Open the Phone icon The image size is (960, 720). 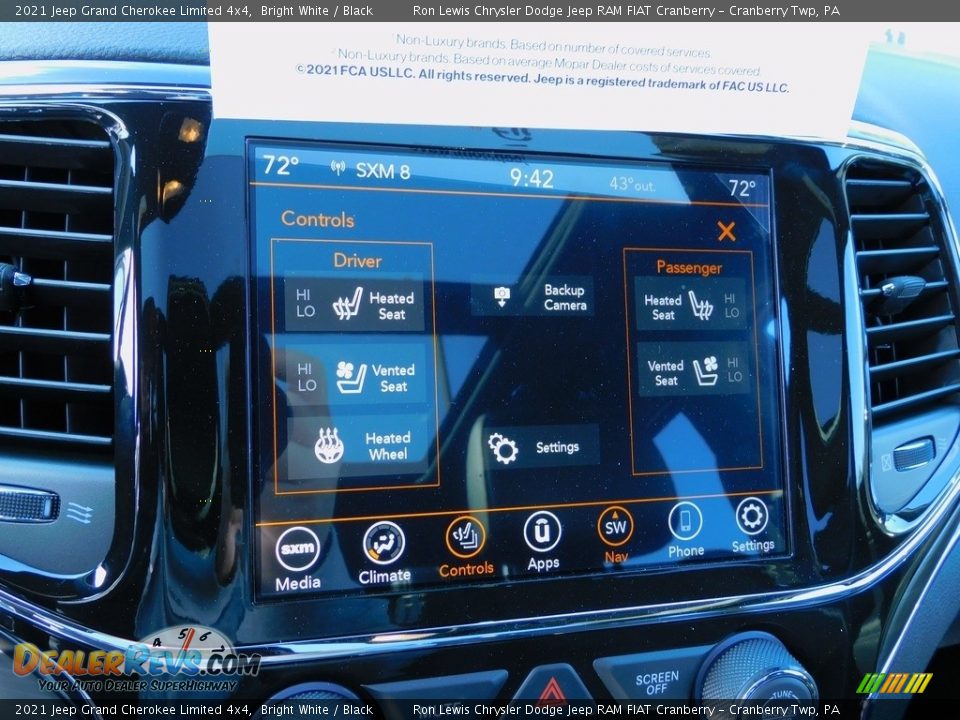coord(685,522)
